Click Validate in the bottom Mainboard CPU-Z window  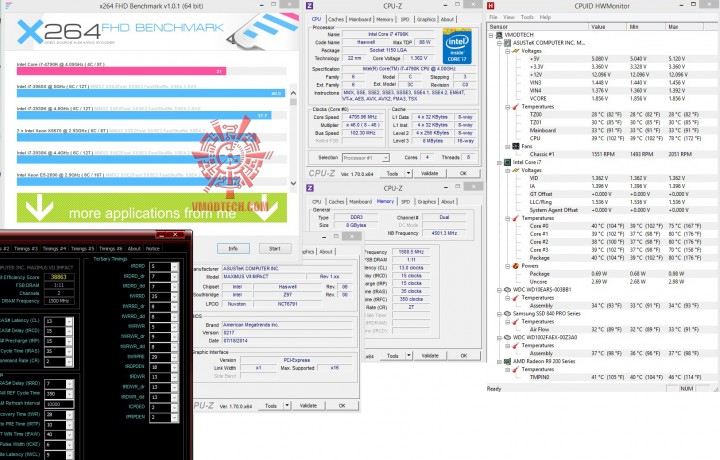[x=308, y=406]
